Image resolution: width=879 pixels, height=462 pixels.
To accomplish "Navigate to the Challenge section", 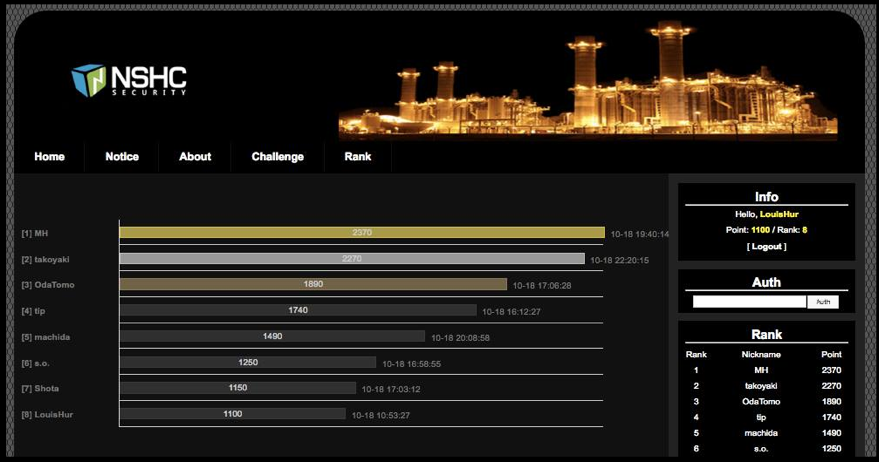I will tap(277, 157).
